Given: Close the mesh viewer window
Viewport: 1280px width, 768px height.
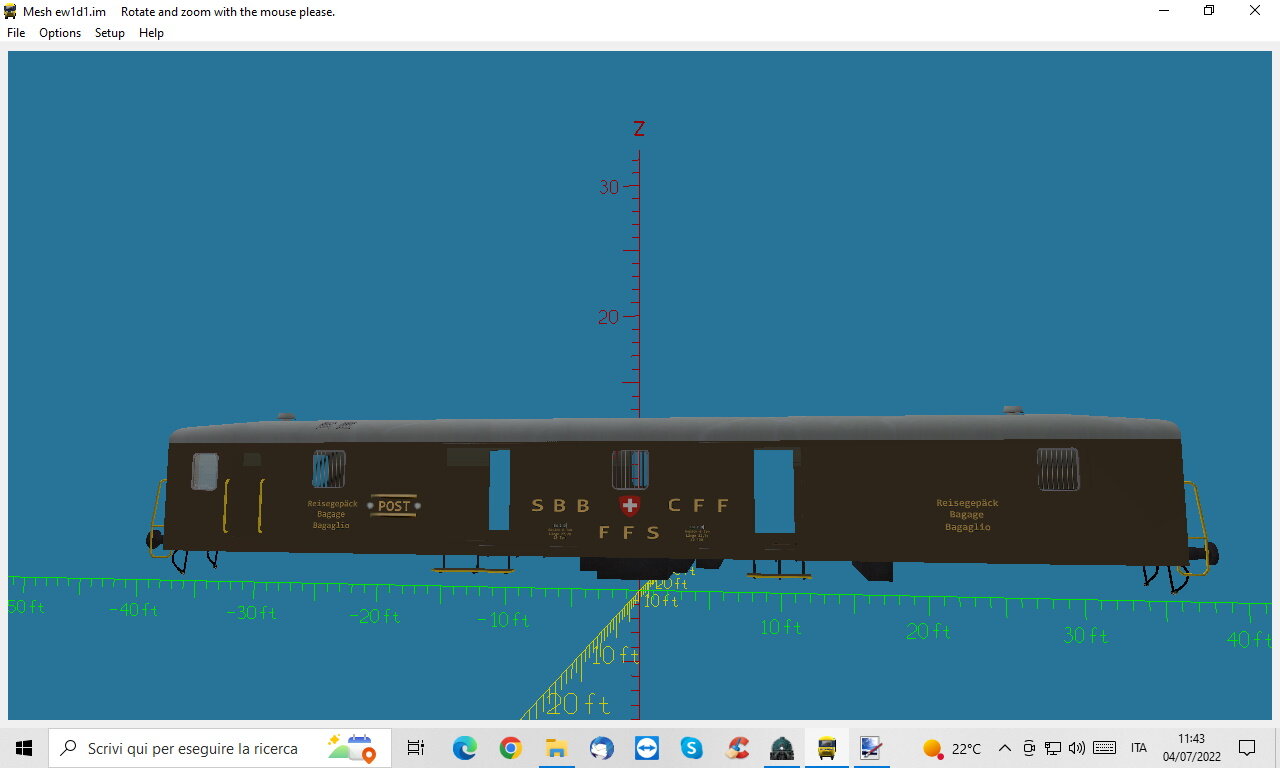Looking at the screenshot, I should [1255, 11].
